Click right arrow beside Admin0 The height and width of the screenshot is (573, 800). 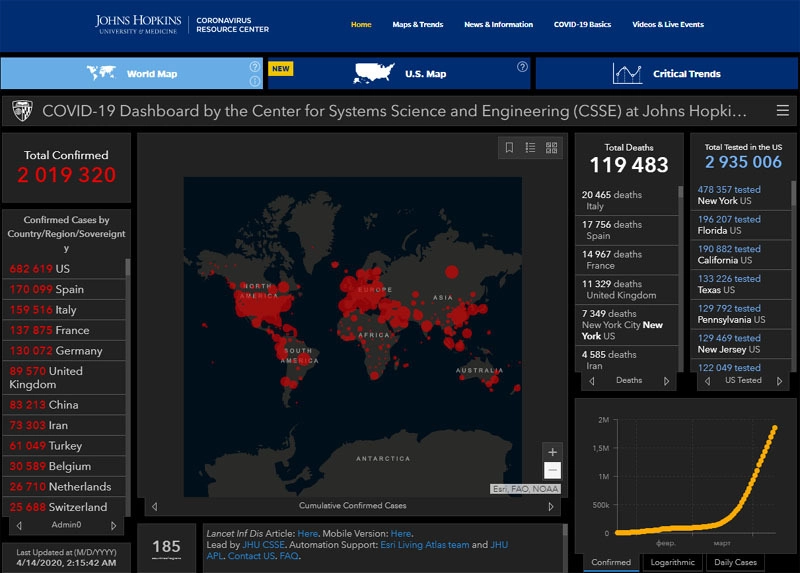[x=114, y=525]
